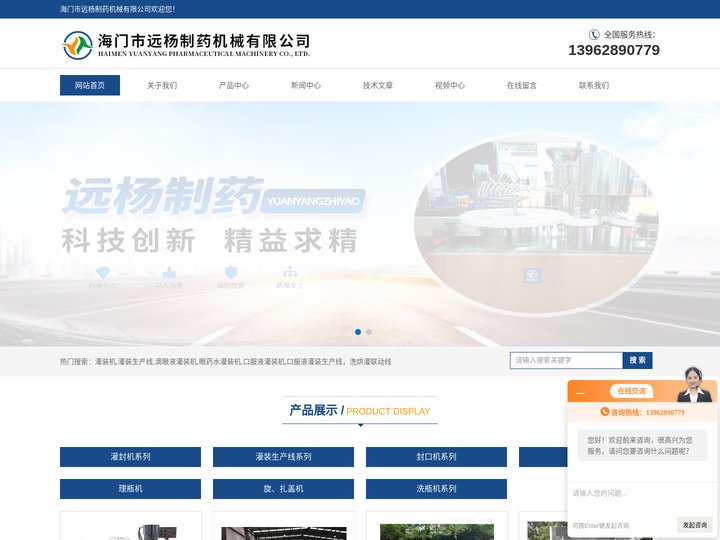720x540 pixels.
Task: Switch to the second banner carousel dot
Action: coord(369,332)
